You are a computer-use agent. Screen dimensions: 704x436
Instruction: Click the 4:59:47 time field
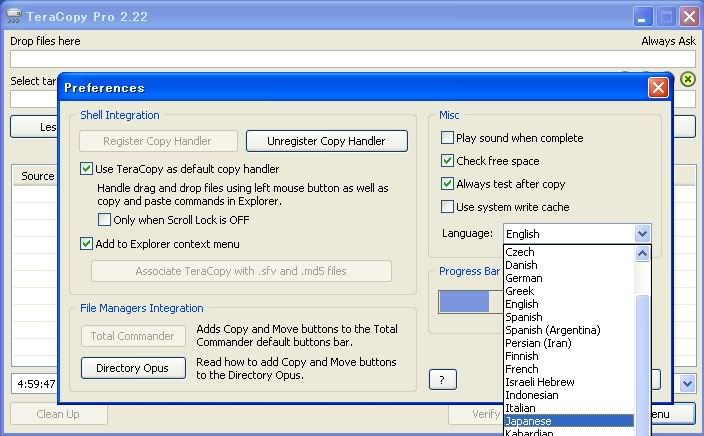click(x=35, y=384)
